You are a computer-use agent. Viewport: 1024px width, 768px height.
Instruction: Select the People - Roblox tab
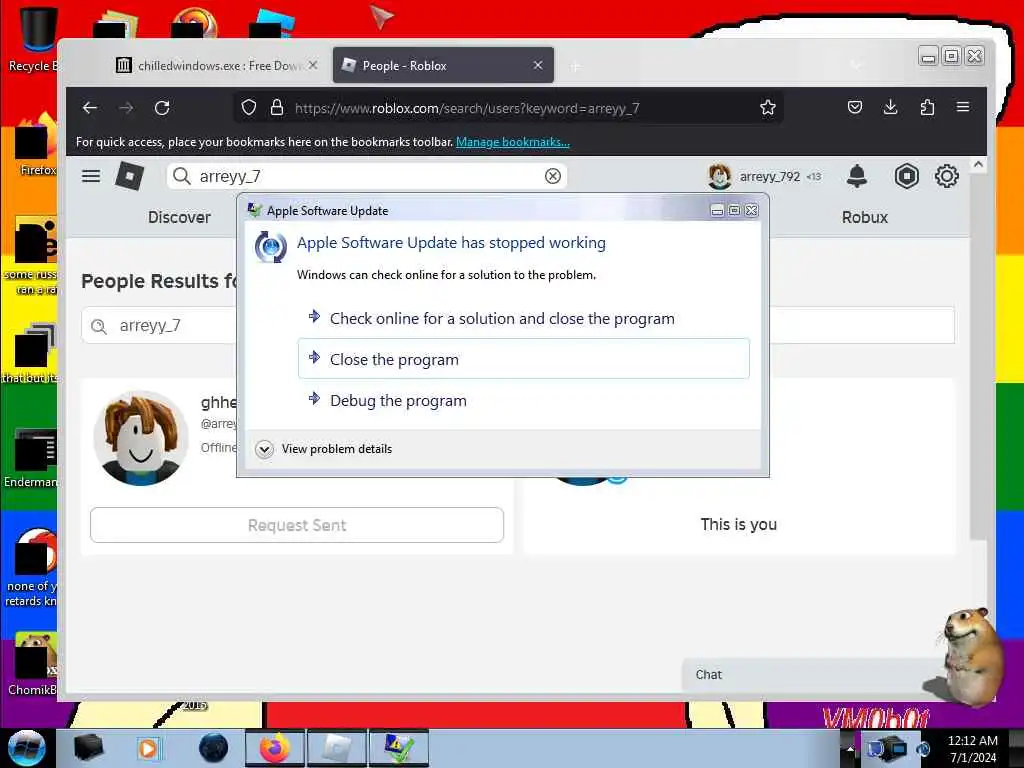pos(443,65)
